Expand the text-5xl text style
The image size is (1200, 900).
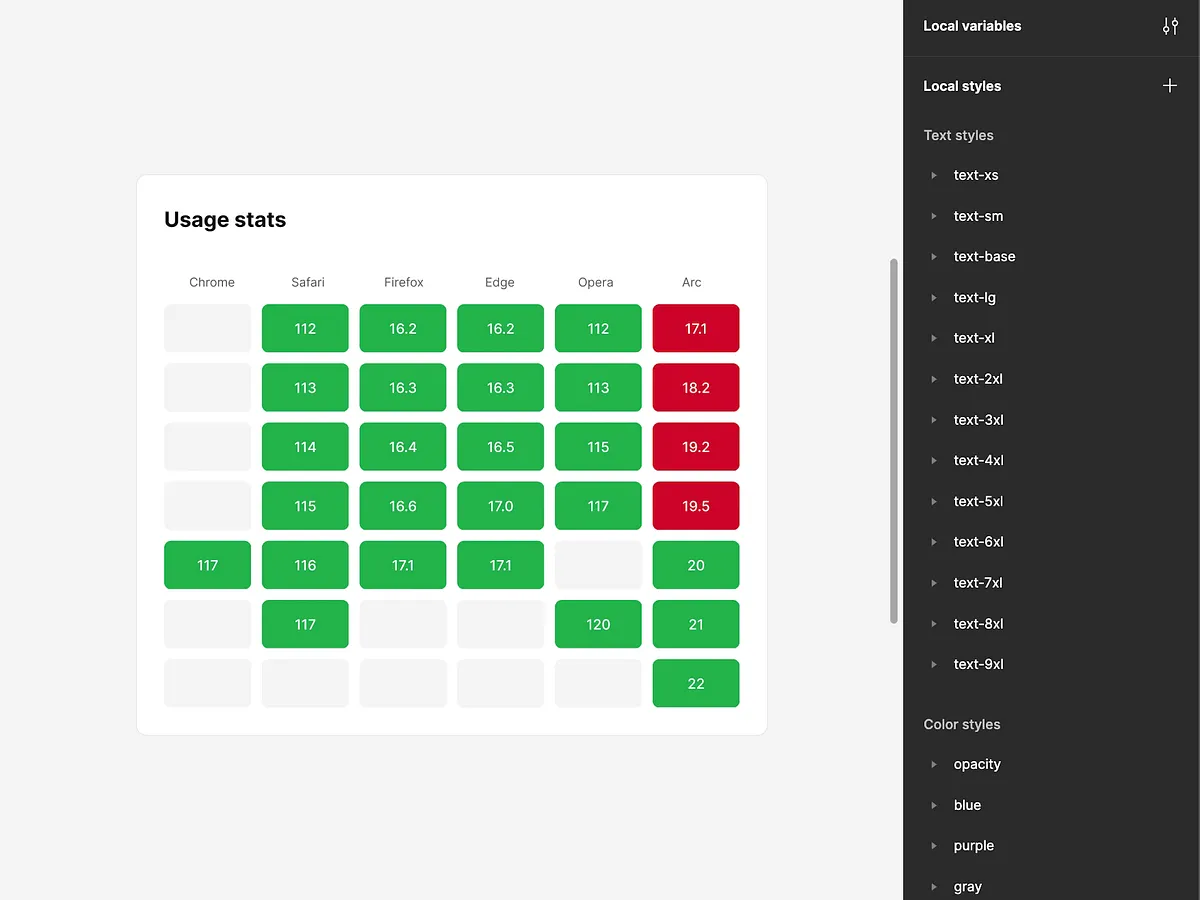(932, 501)
